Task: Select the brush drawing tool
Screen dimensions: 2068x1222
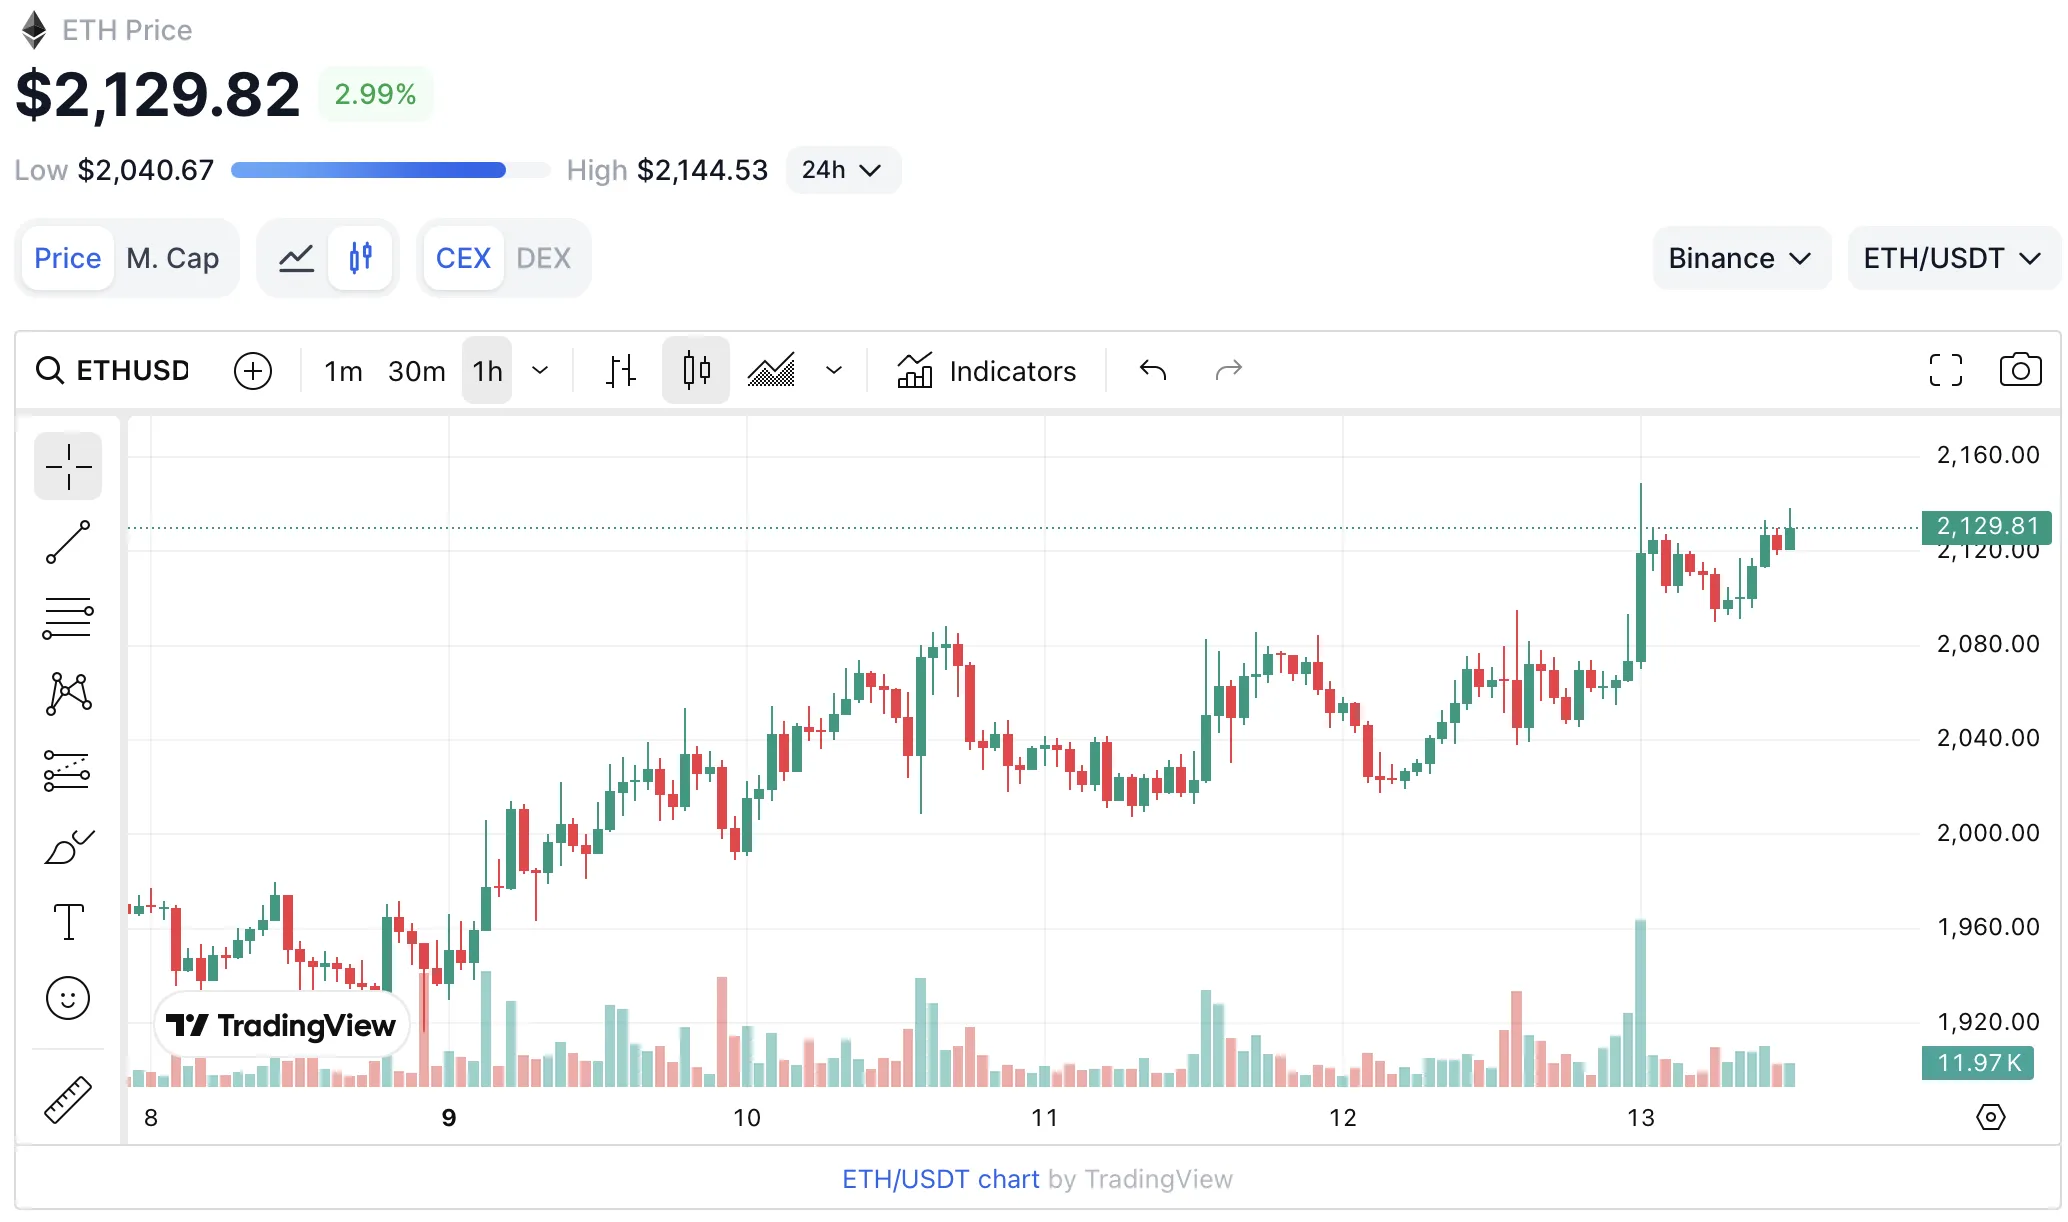Action: click(67, 845)
